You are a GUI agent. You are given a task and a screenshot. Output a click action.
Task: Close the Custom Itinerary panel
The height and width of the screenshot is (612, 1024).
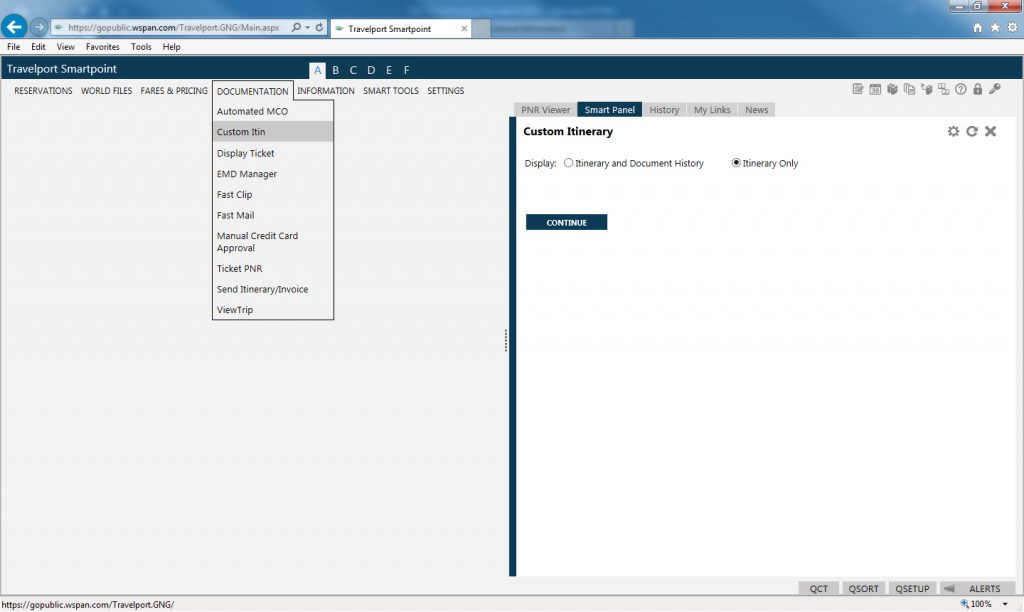coord(990,131)
